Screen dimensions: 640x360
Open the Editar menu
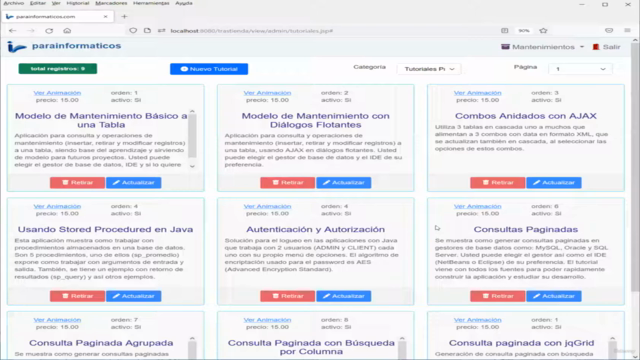pyautogui.click(x=38, y=3)
